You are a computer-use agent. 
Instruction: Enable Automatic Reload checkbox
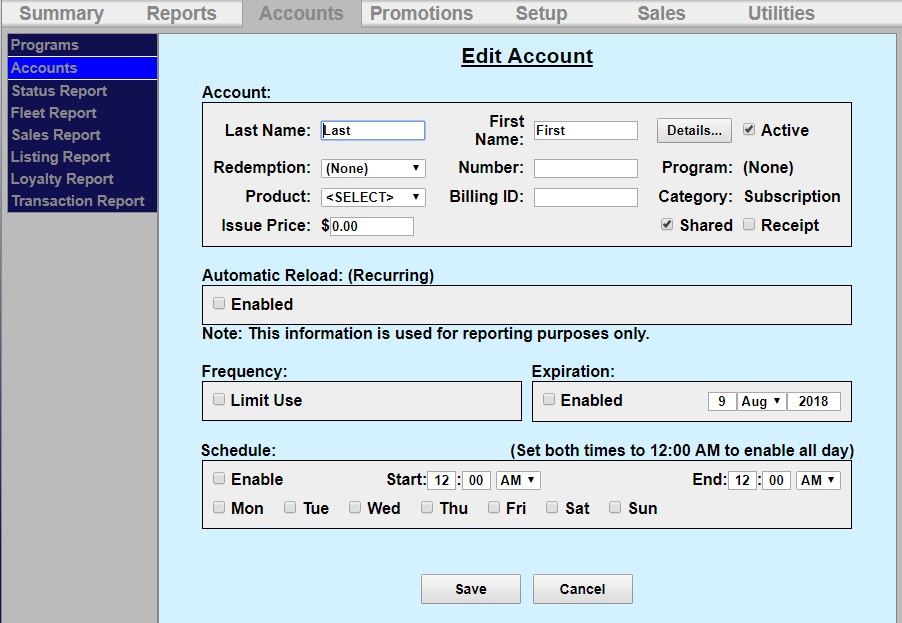219,304
